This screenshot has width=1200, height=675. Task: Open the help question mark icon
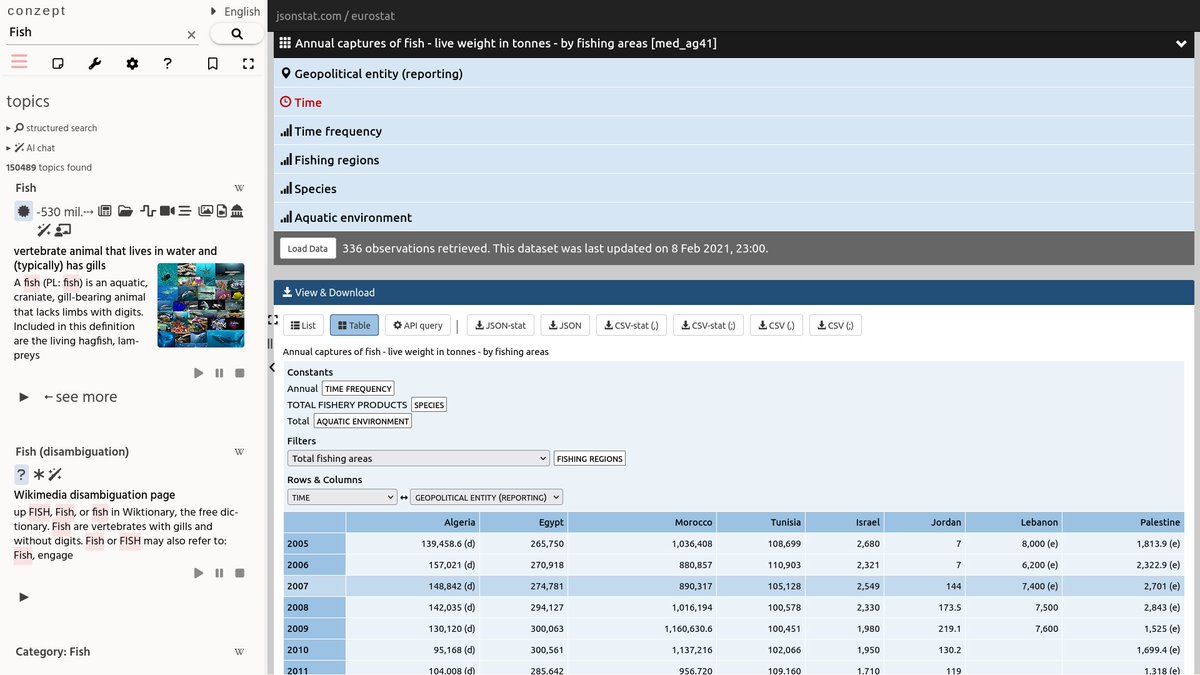[168, 64]
